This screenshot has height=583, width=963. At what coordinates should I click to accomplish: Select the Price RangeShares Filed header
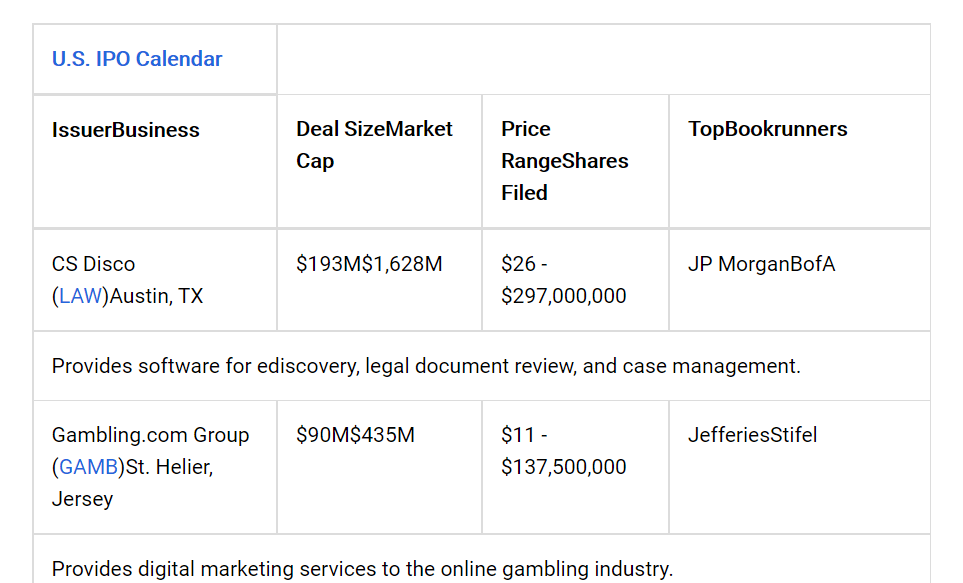[x=575, y=162]
